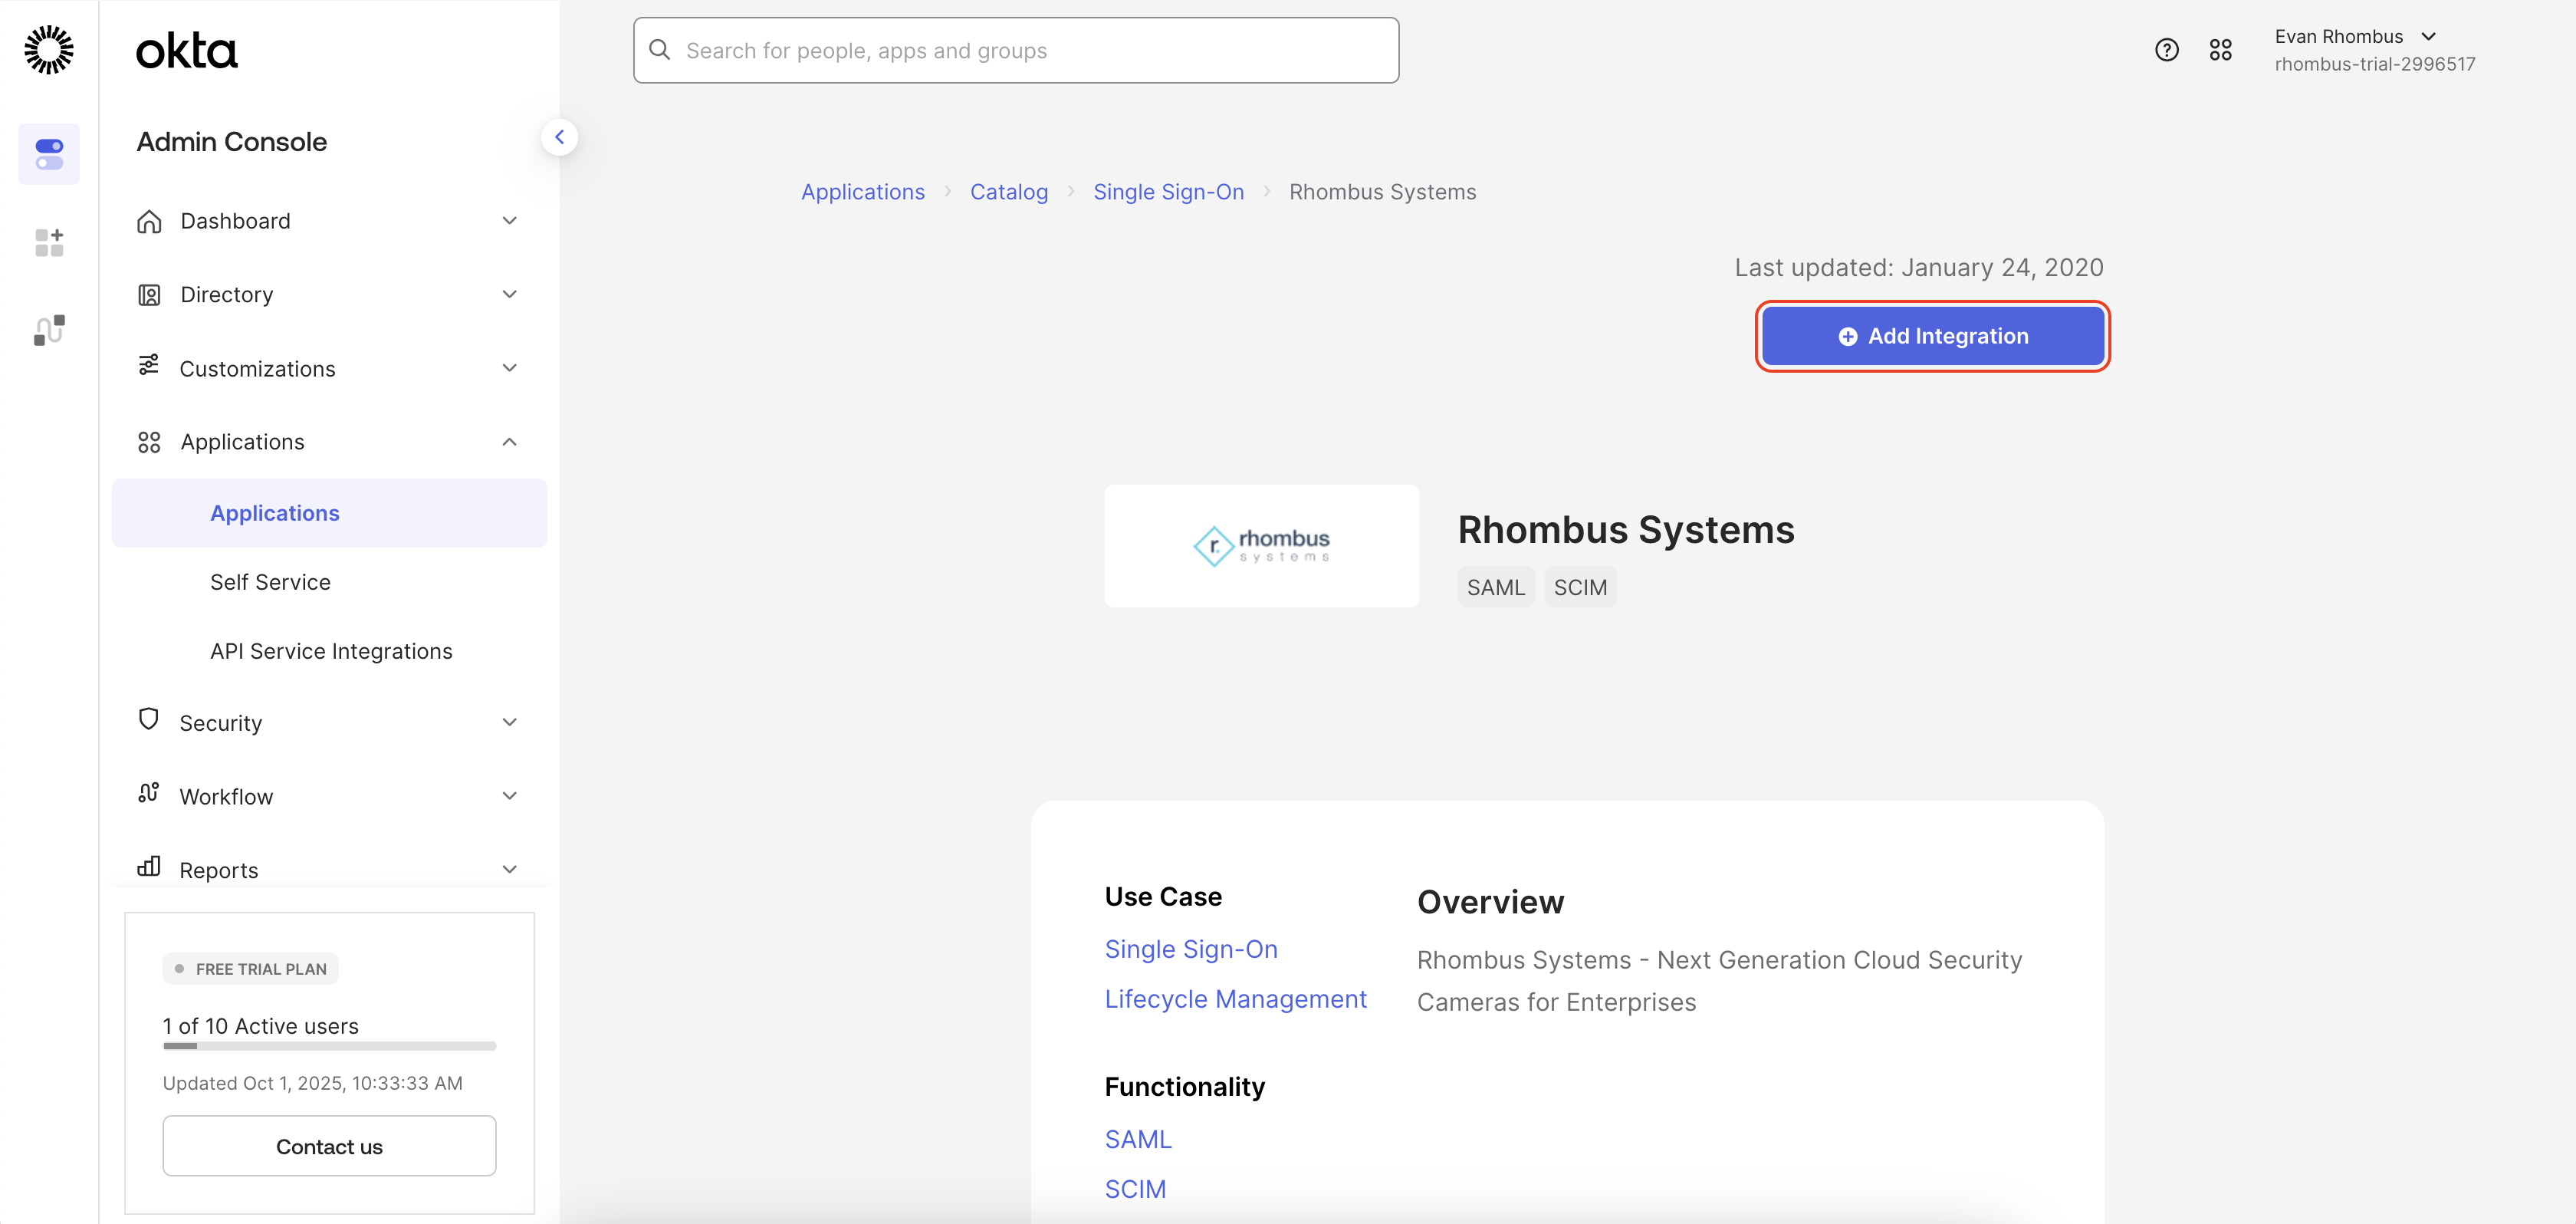The width and height of the screenshot is (2576, 1224).
Task: Open Single Sign-On use case link
Action: click(x=1191, y=949)
